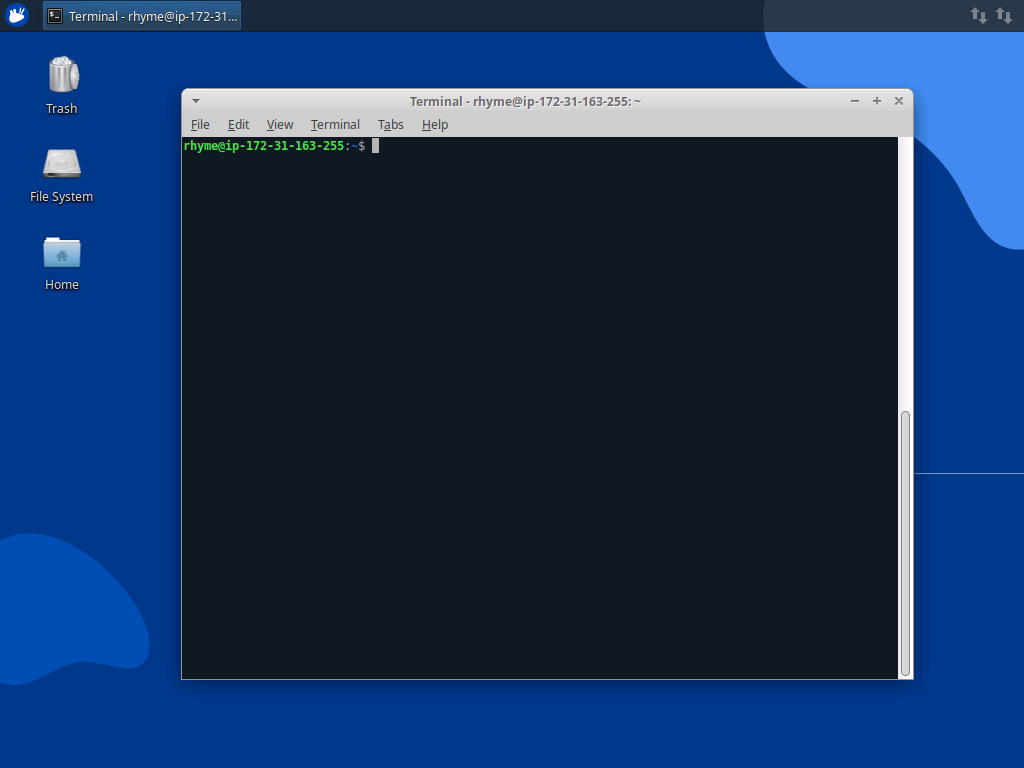The width and height of the screenshot is (1024, 768).
Task: Open the Edit menu
Action: pyautogui.click(x=238, y=124)
